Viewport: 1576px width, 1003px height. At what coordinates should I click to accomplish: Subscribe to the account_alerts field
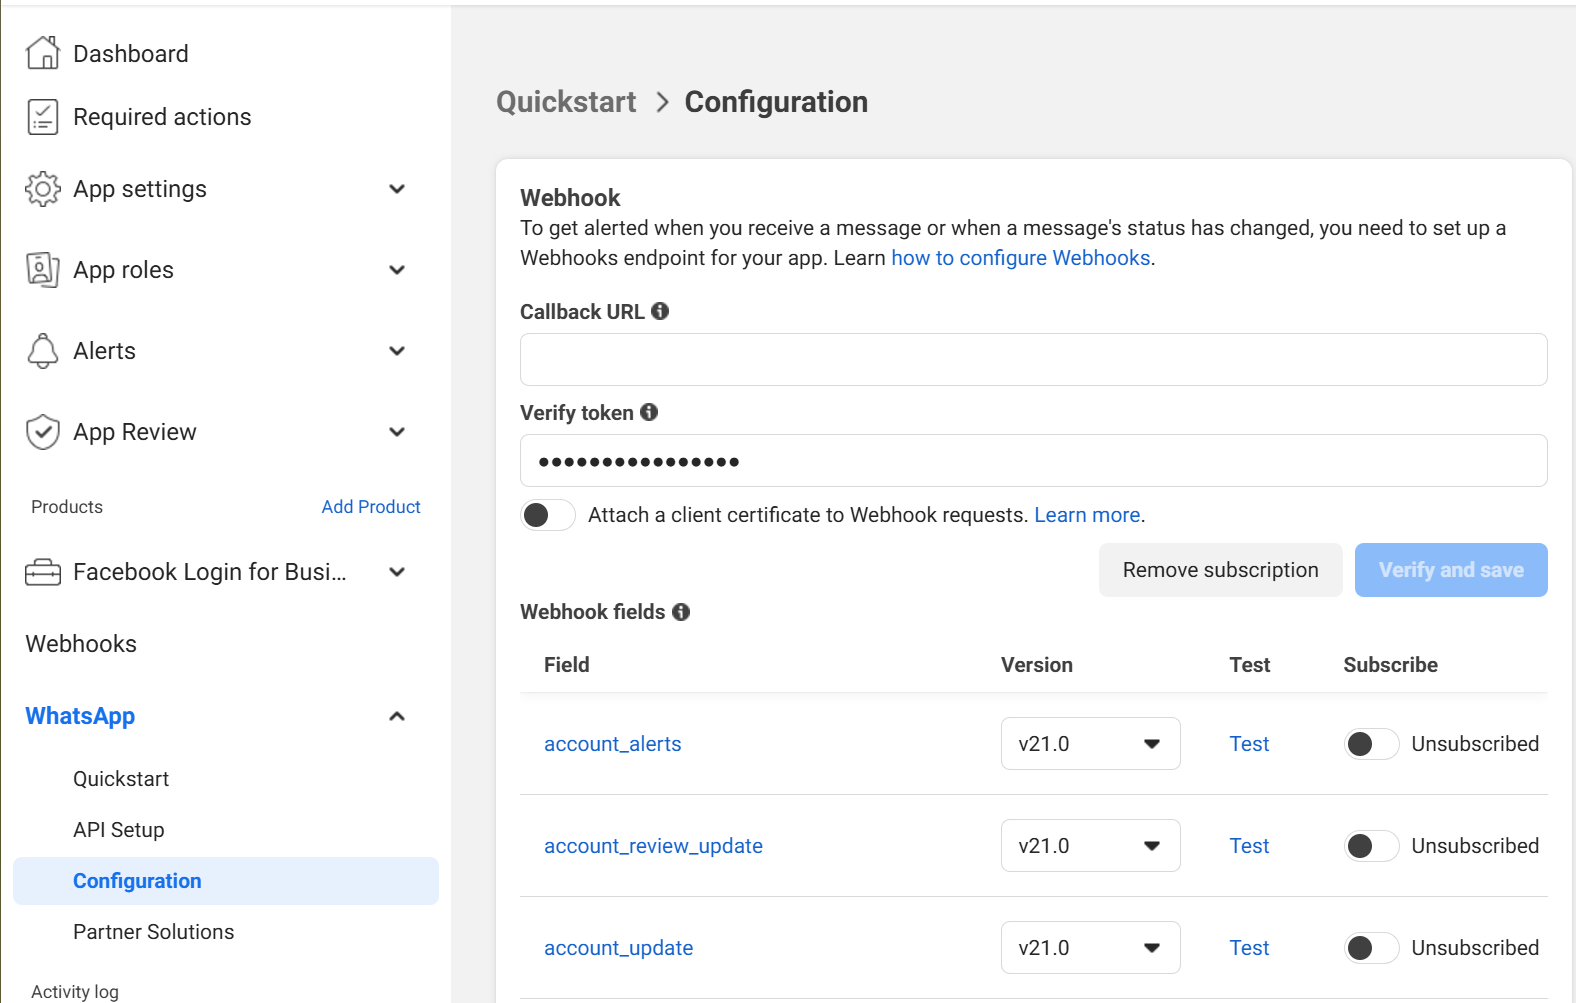click(x=1370, y=744)
